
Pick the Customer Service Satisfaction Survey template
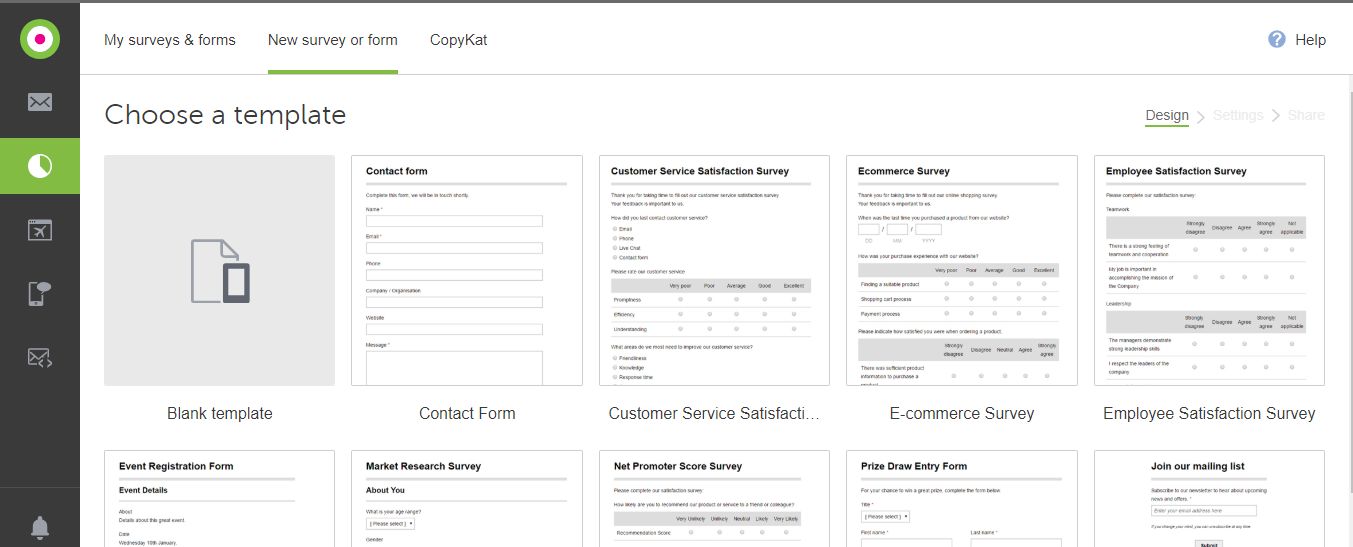click(714, 270)
